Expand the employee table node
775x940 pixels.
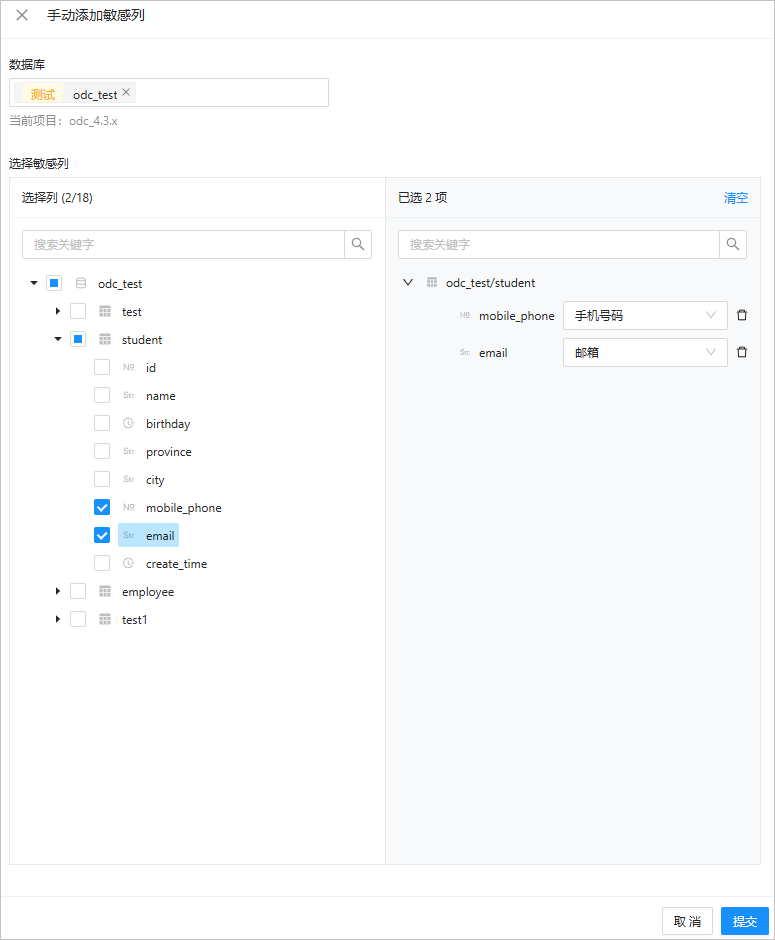tap(58, 591)
